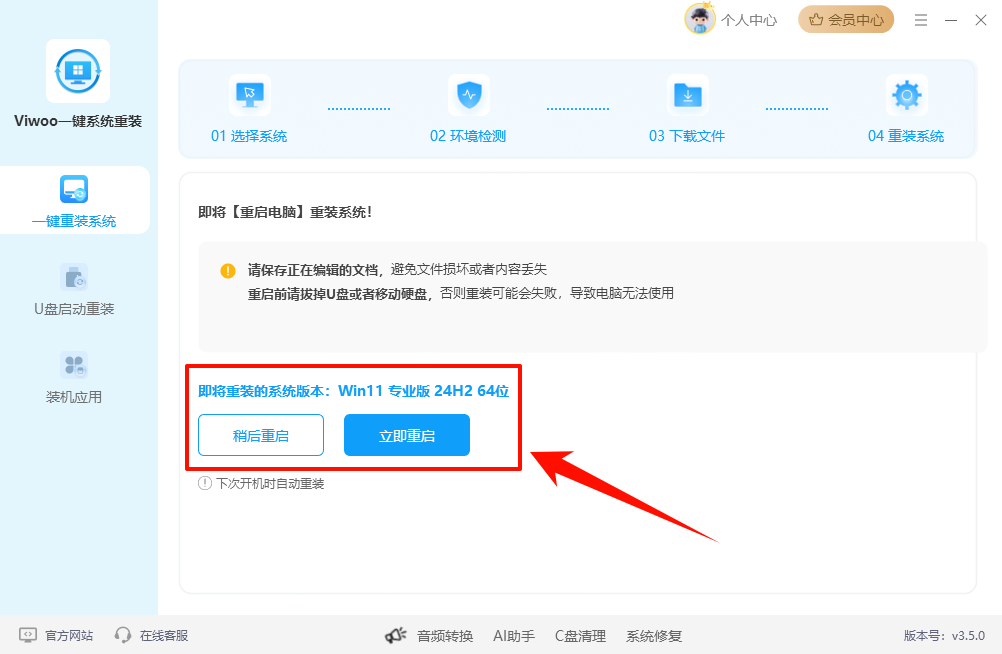
Task: Open 个人中心 account link
Action: click(749, 20)
